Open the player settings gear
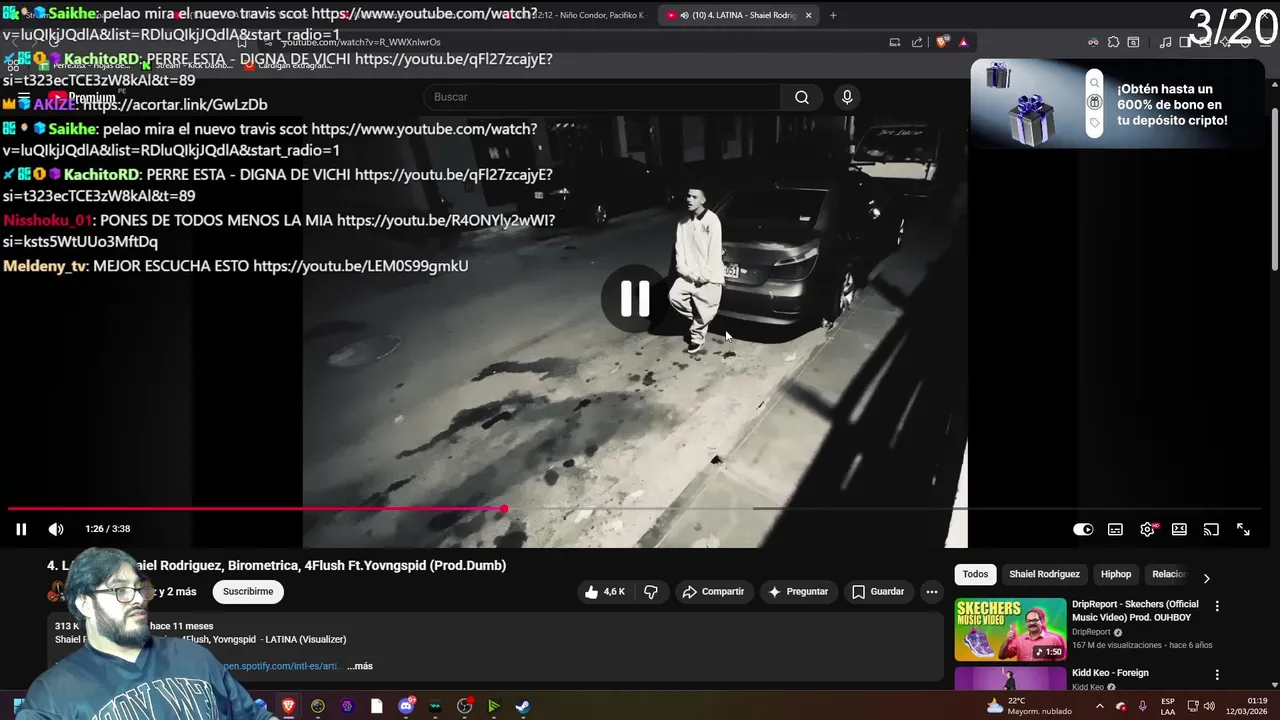Viewport: 1280px width, 720px height. click(1147, 529)
